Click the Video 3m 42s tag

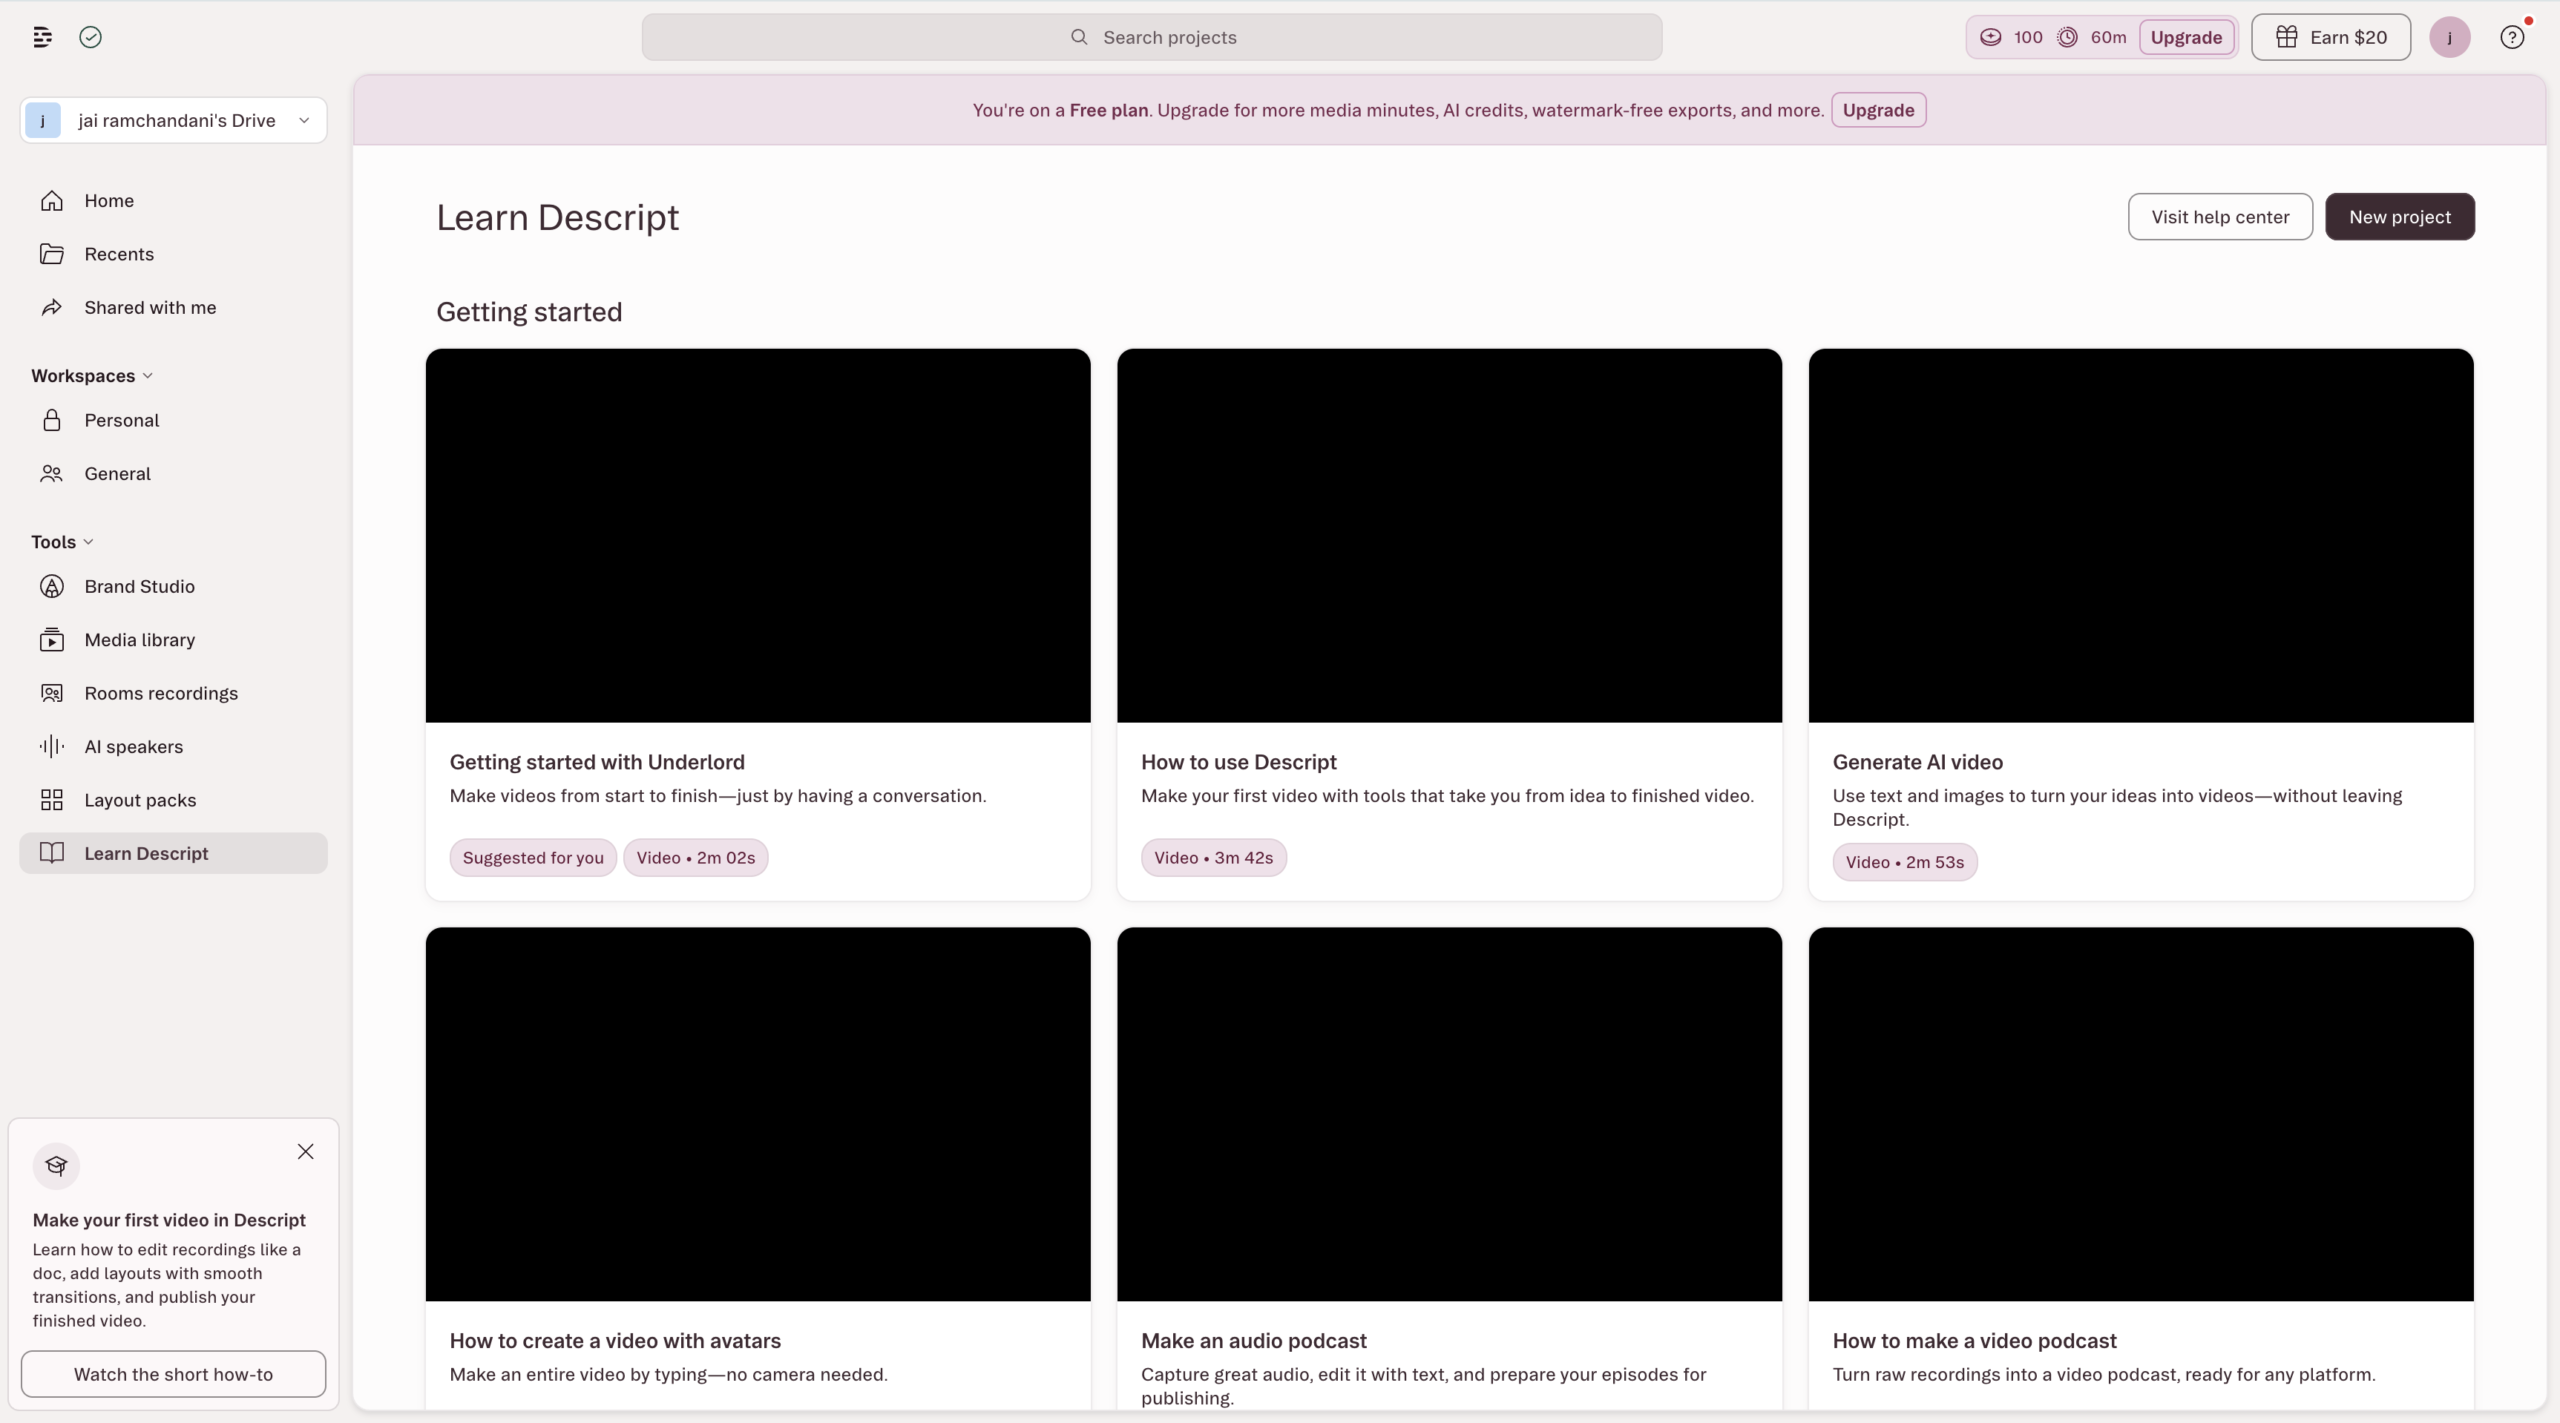pos(1214,858)
